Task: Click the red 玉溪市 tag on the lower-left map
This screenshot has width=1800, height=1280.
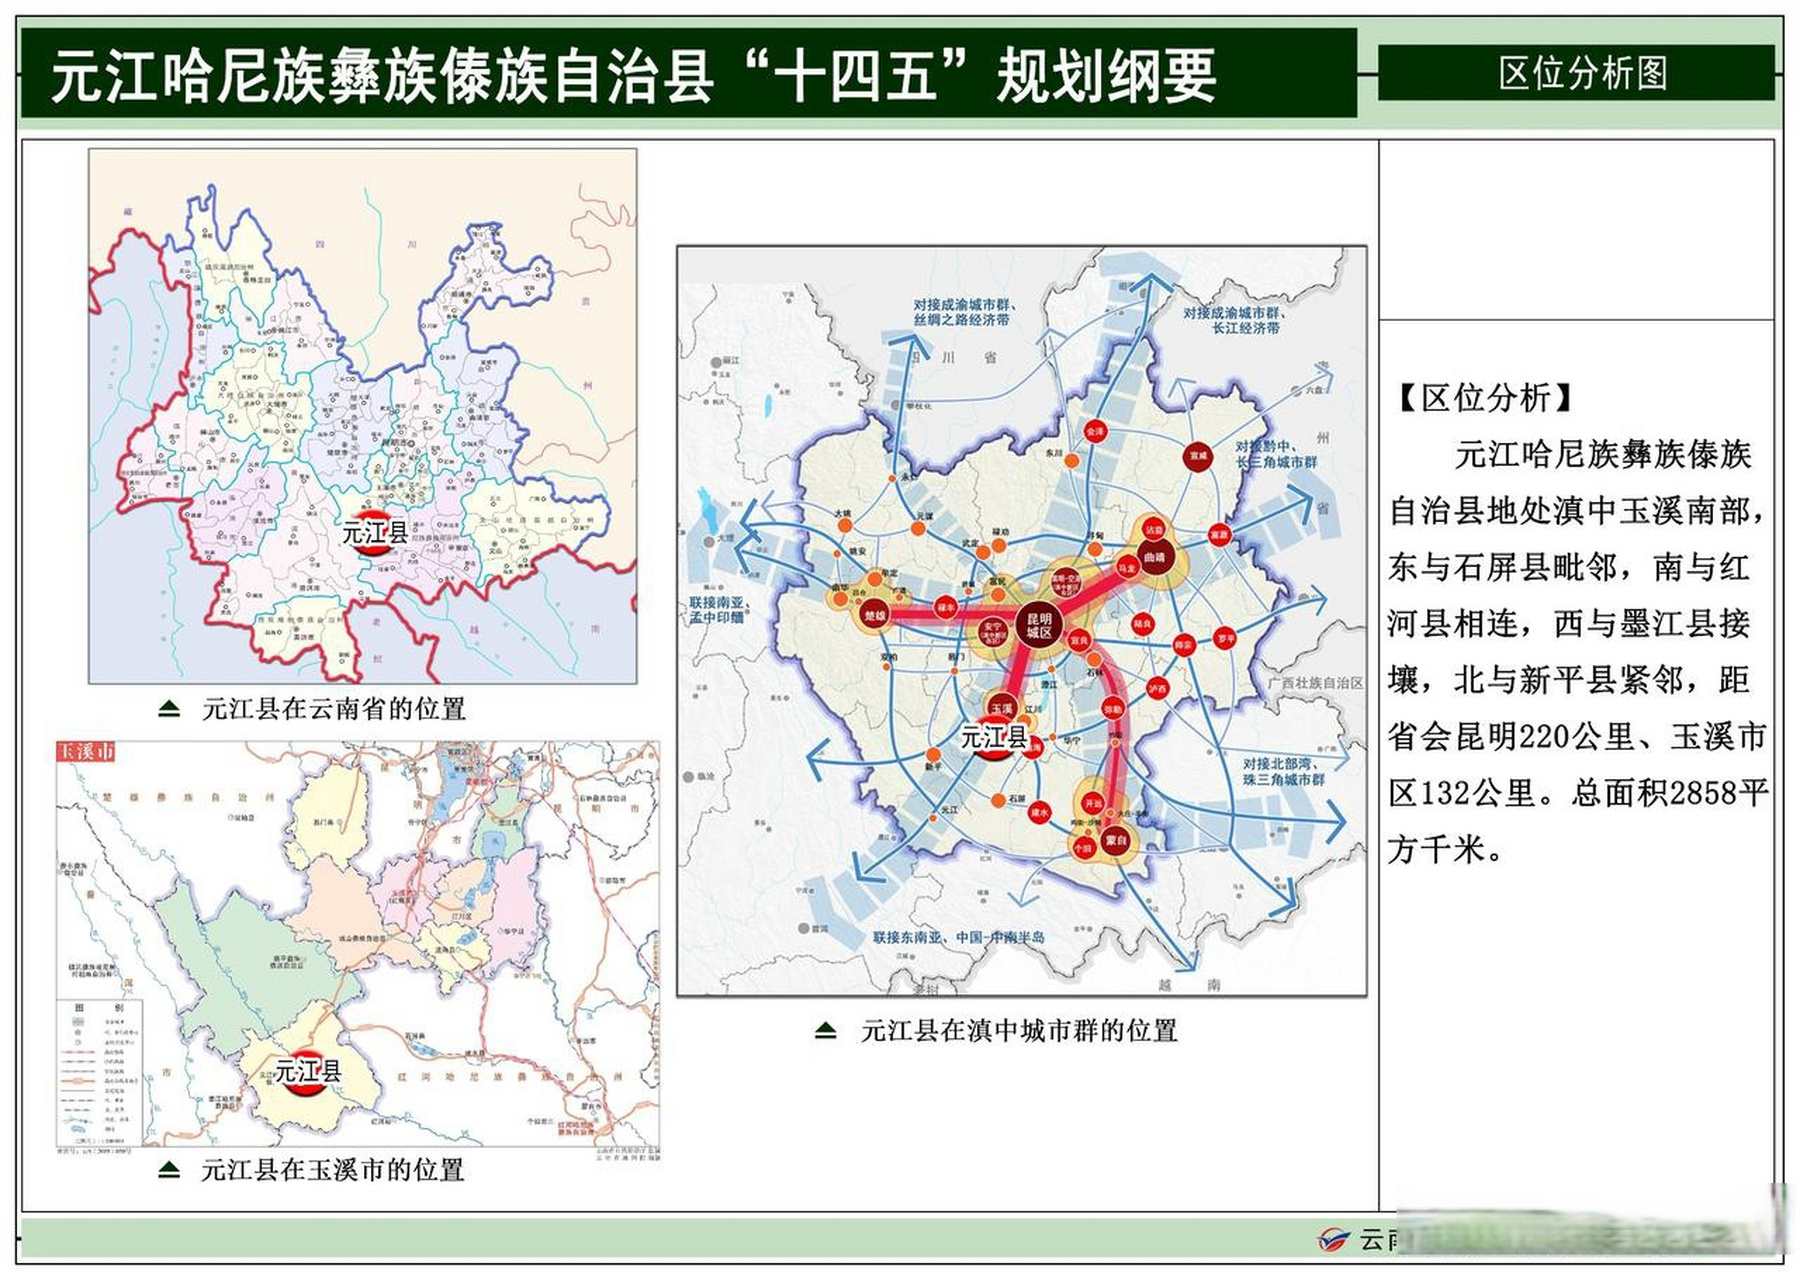Action: click(86, 752)
